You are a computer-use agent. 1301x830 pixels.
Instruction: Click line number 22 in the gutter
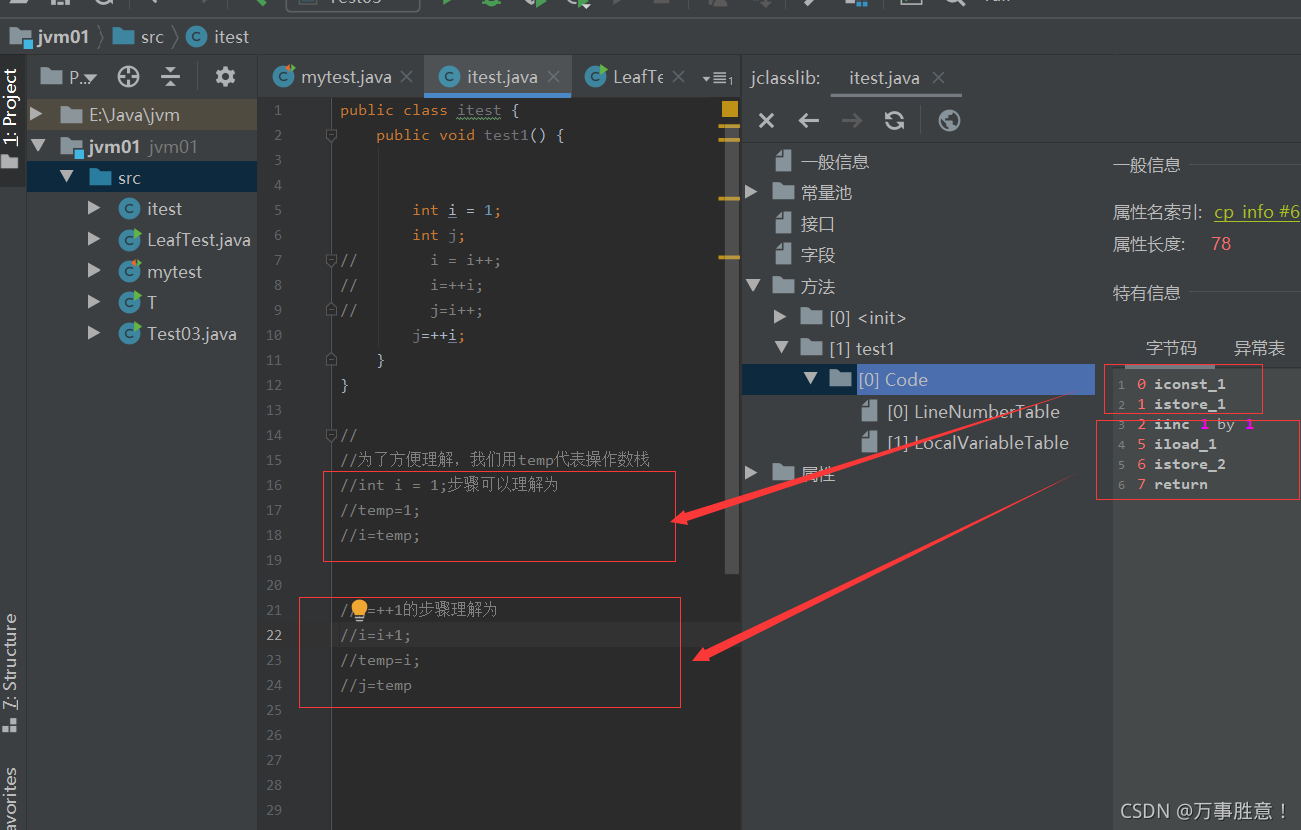click(x=275, y=635)
